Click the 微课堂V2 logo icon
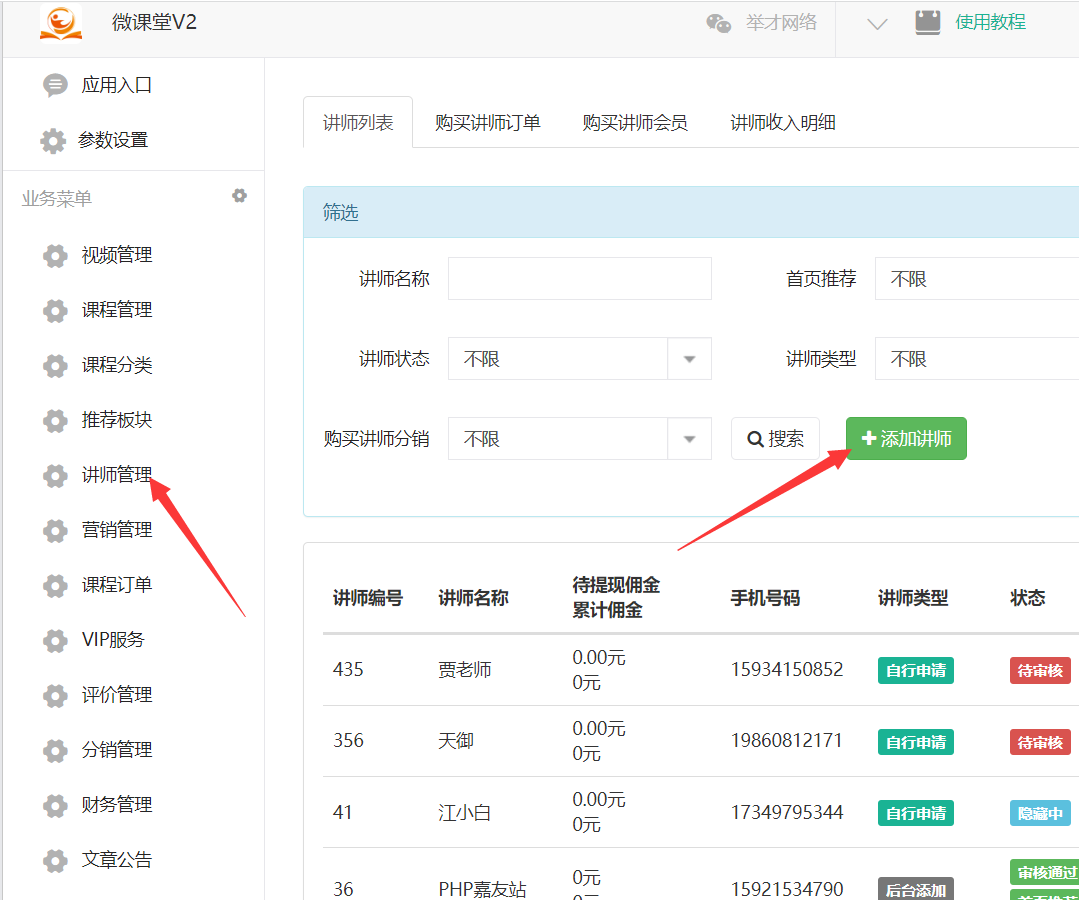Image resolution: width=1079 pixels, height=900 pixels. click(61, 22)
